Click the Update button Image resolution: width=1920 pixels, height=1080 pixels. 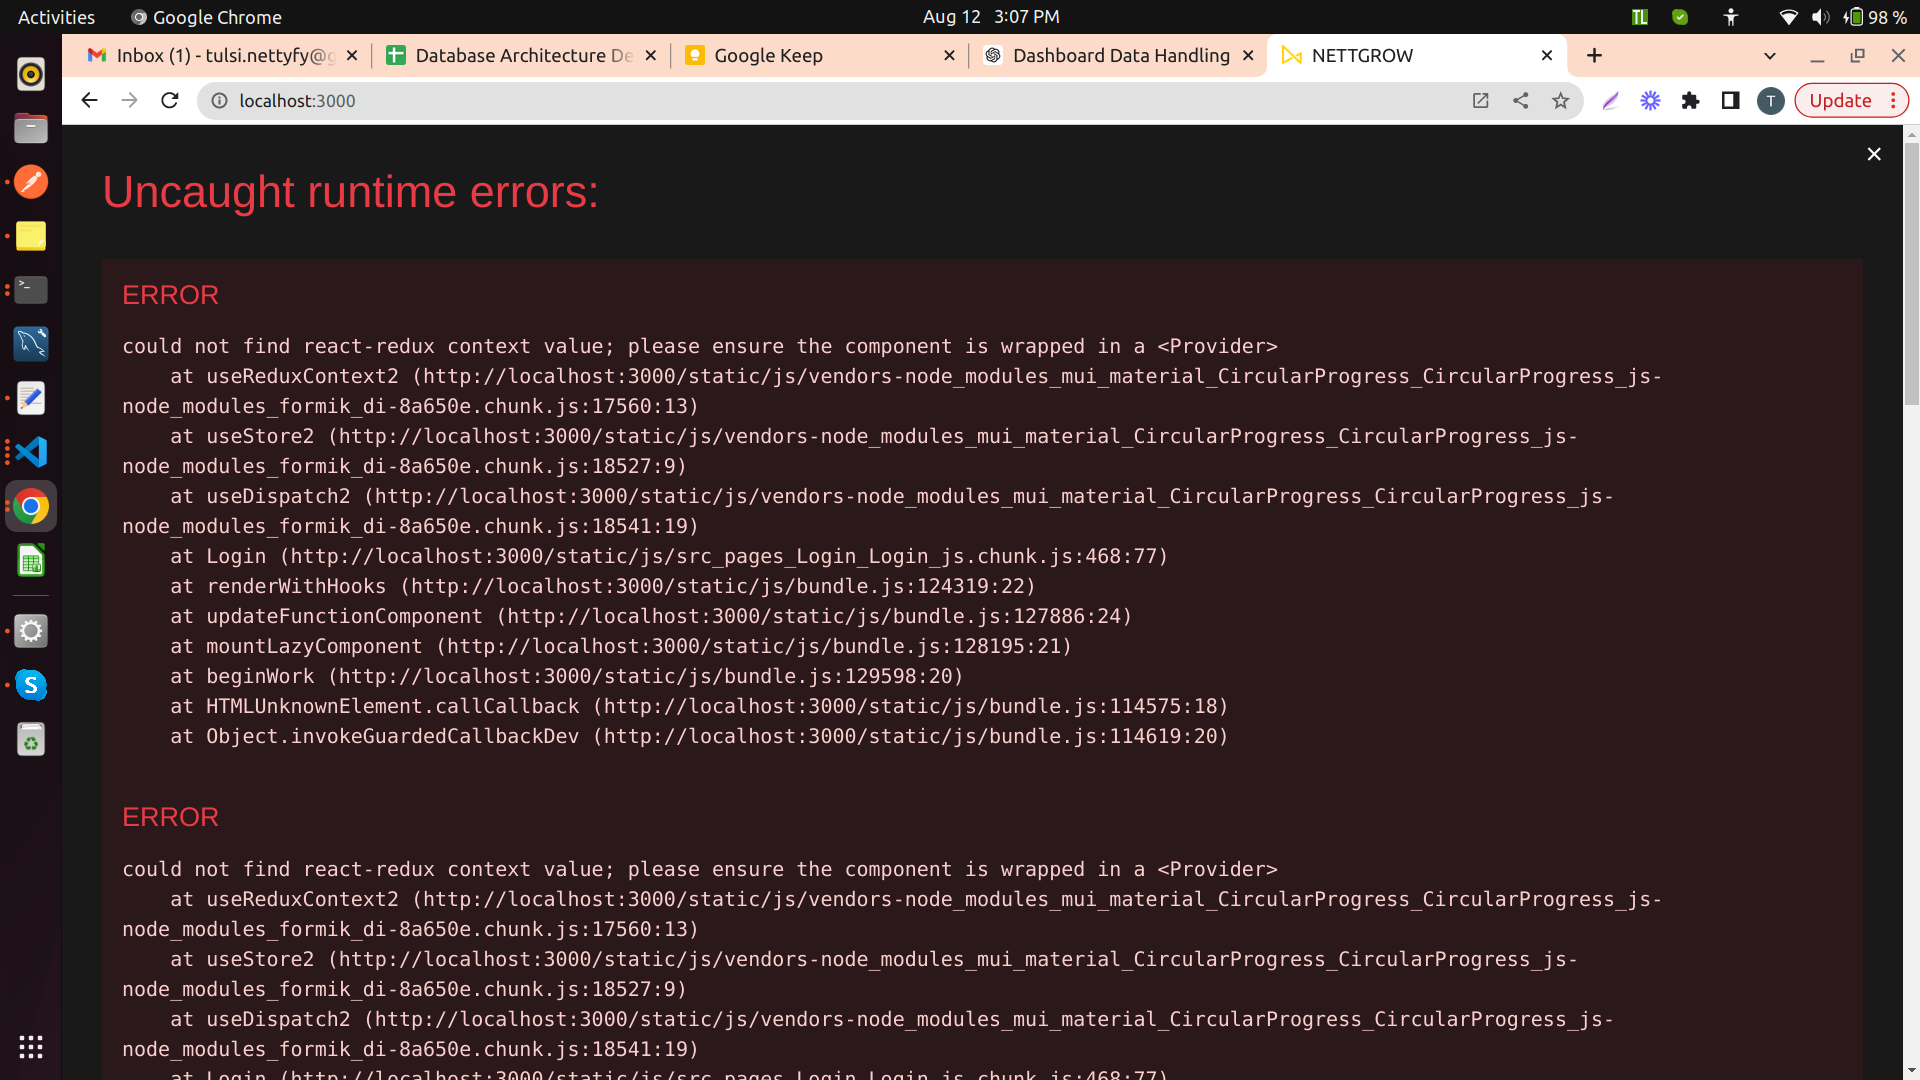[1839, 100]
